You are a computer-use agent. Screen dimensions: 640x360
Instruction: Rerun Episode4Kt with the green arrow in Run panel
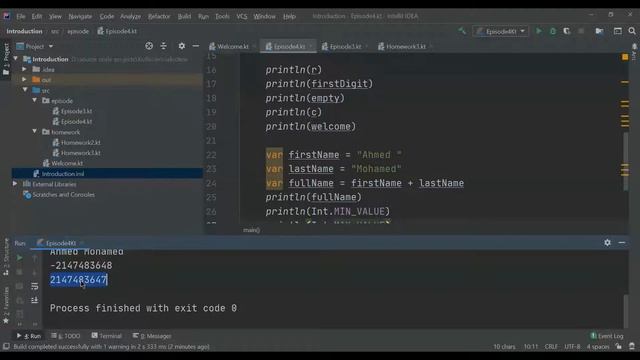(19, 258)
